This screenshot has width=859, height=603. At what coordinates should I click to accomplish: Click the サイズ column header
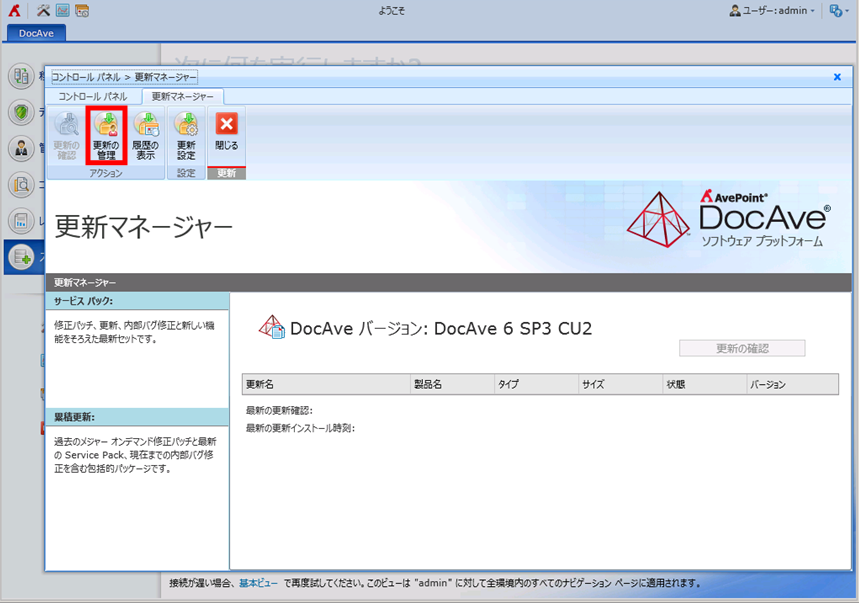point(621,384)
